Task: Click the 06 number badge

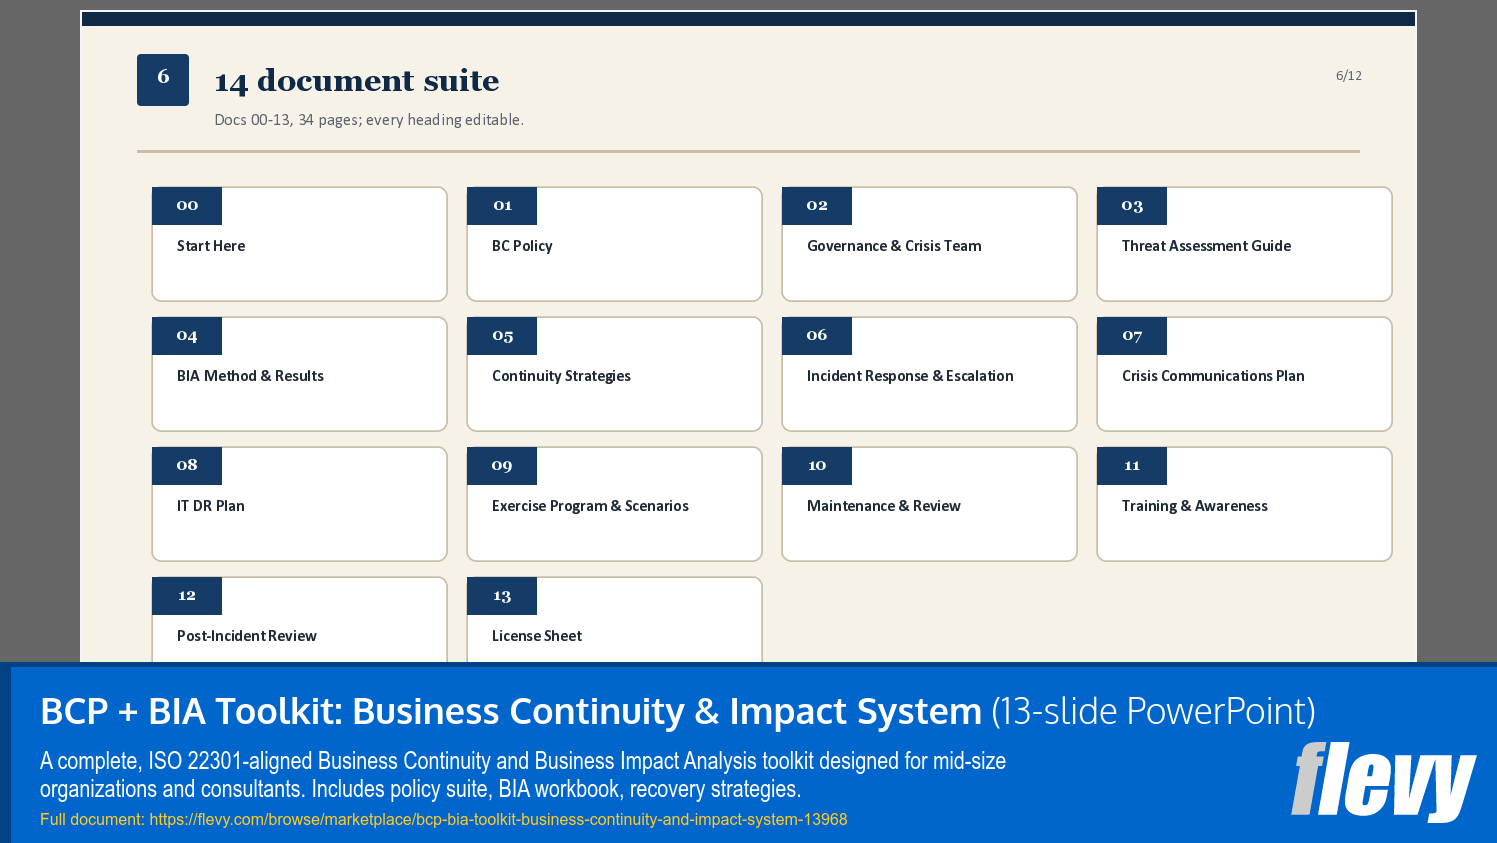Action: 817,336
